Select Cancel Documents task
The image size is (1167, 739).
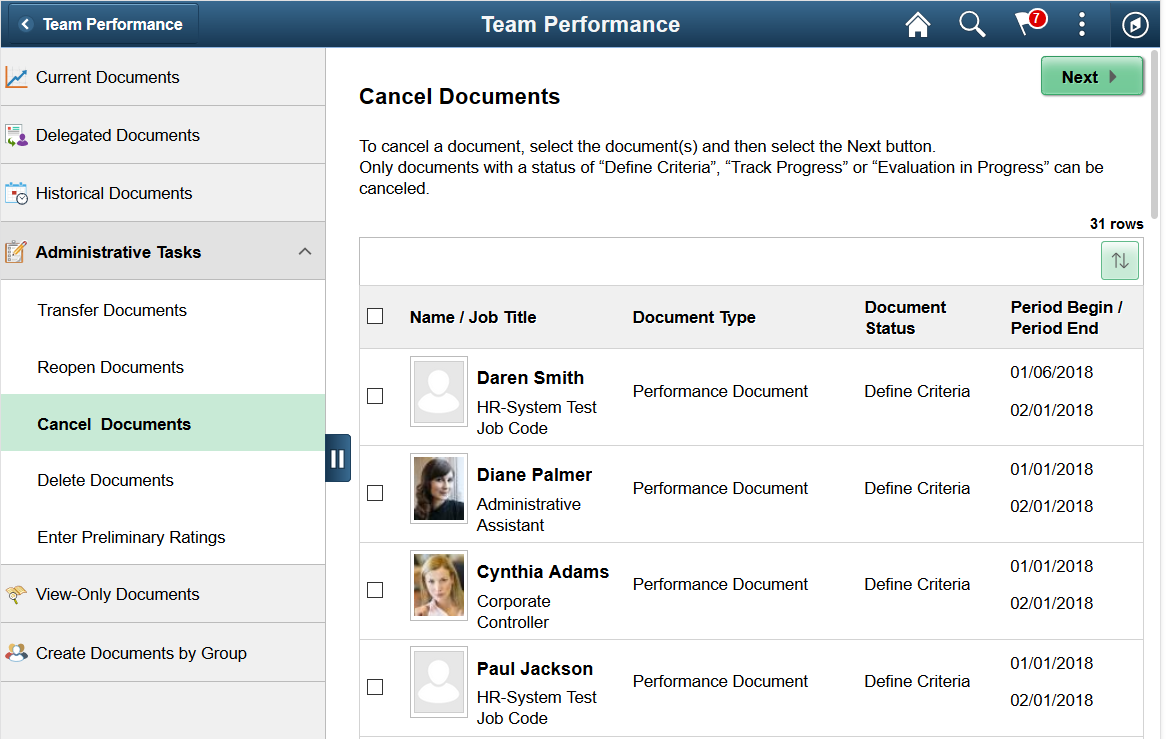coord(163,424)
